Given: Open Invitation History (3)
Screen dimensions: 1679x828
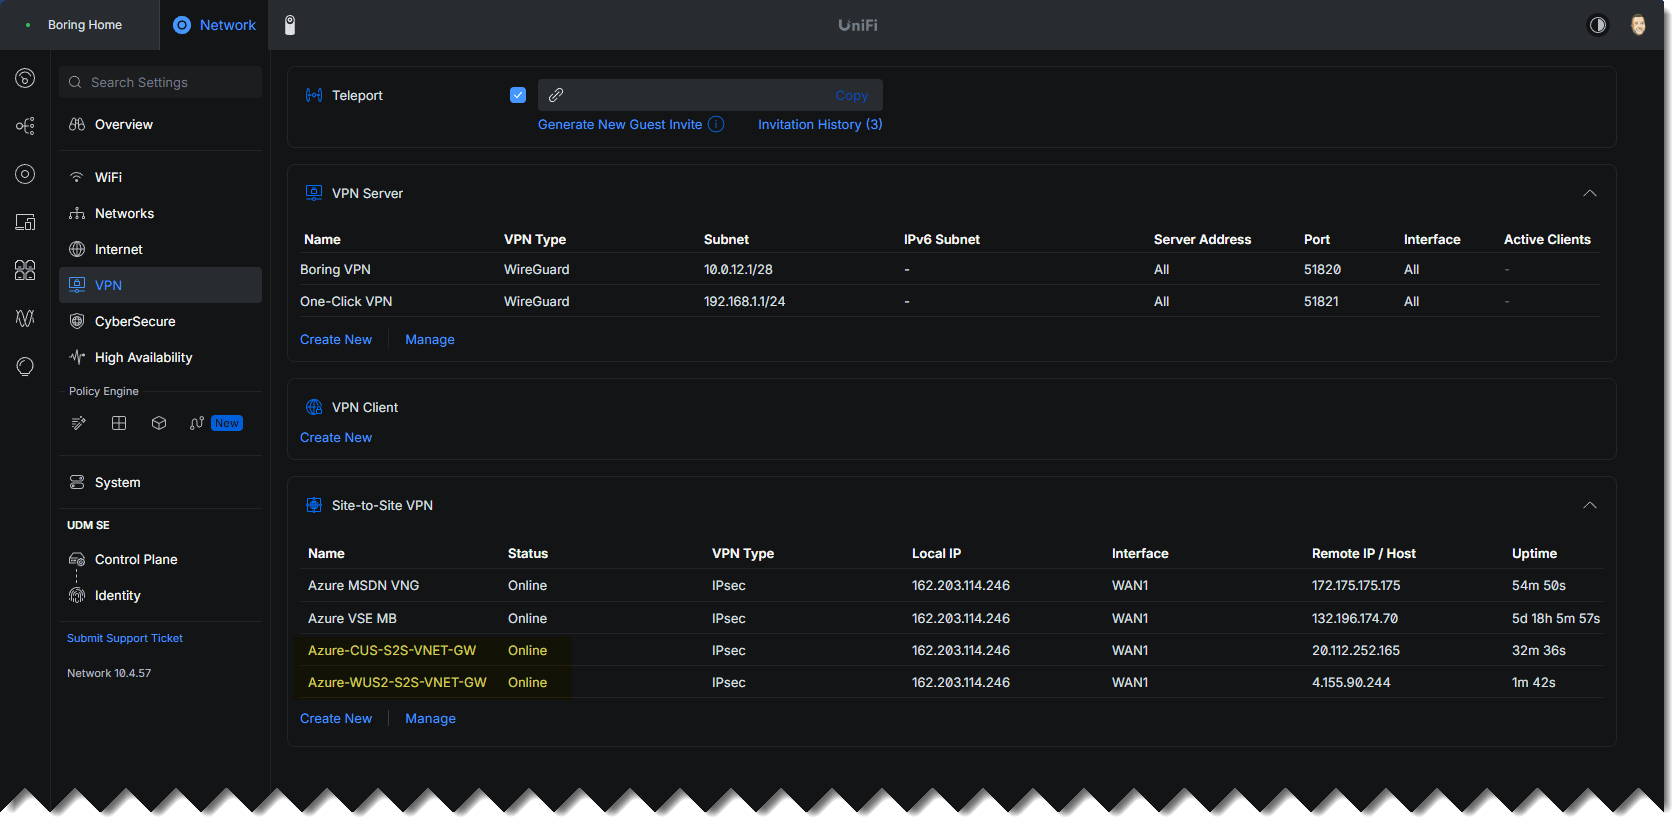Looking at the screenshot, I should (x=820, y=124).
